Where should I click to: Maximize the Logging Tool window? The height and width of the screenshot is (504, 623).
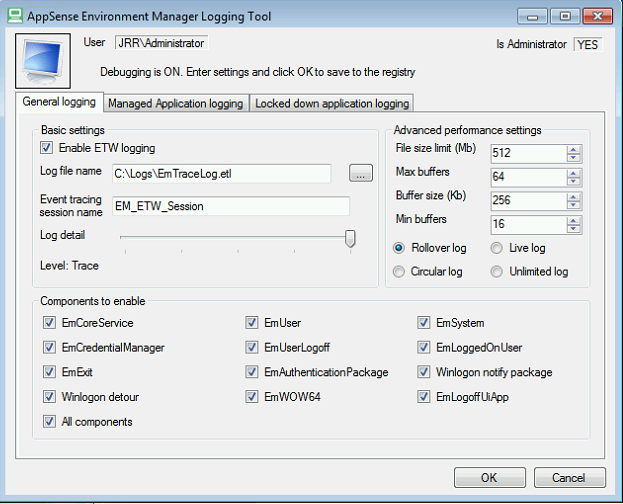(565, 17)
